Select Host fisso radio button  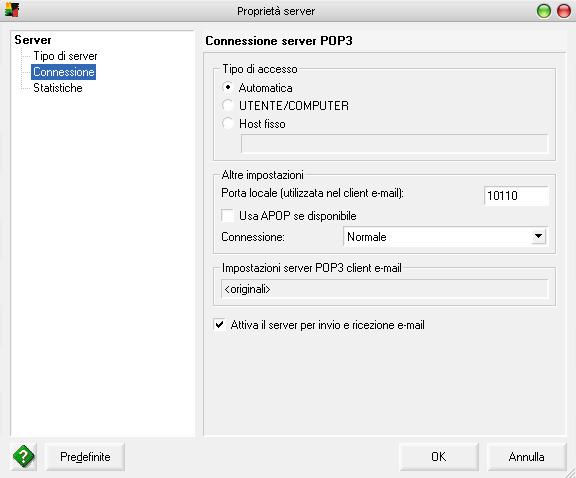[x=228, y=123]
